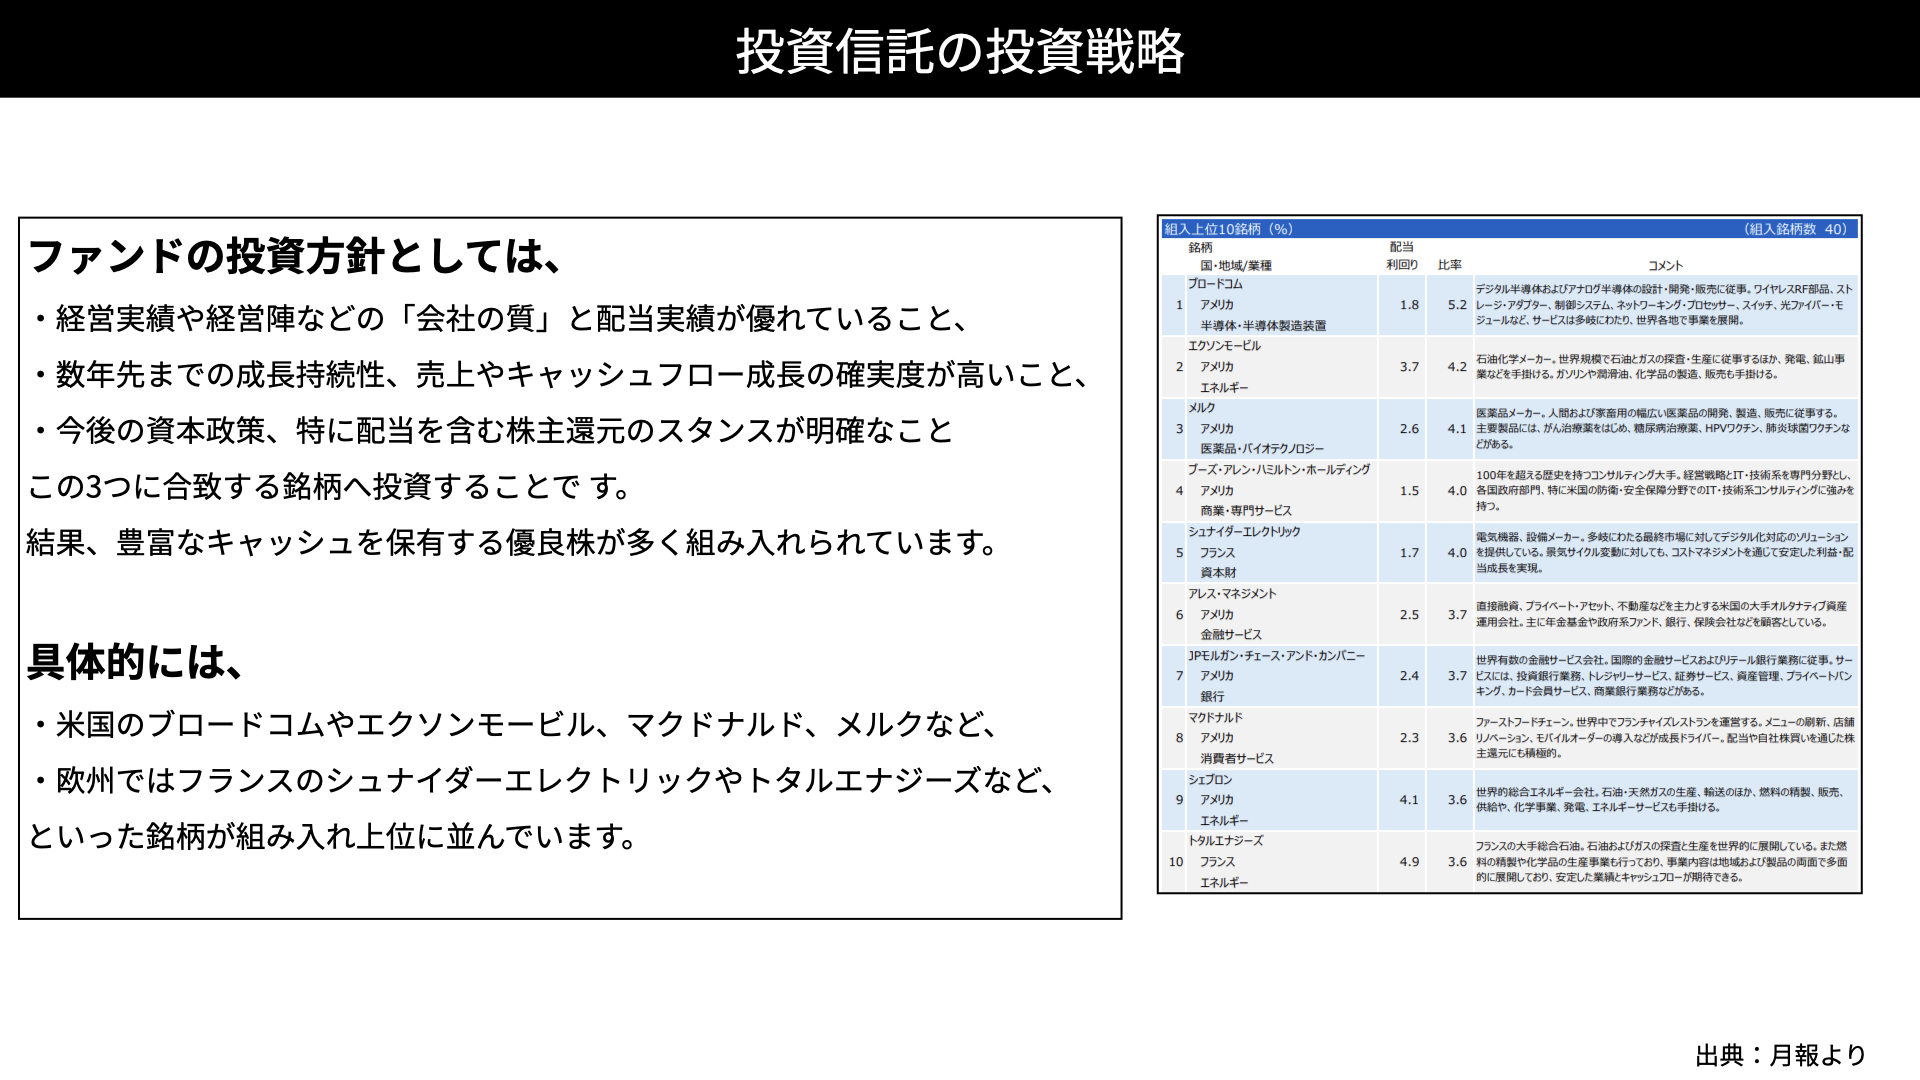Click the マクドナルド comment about ファーストフードチェーン
This screenshot has height=1080, width=1920.
(1665, 738)
